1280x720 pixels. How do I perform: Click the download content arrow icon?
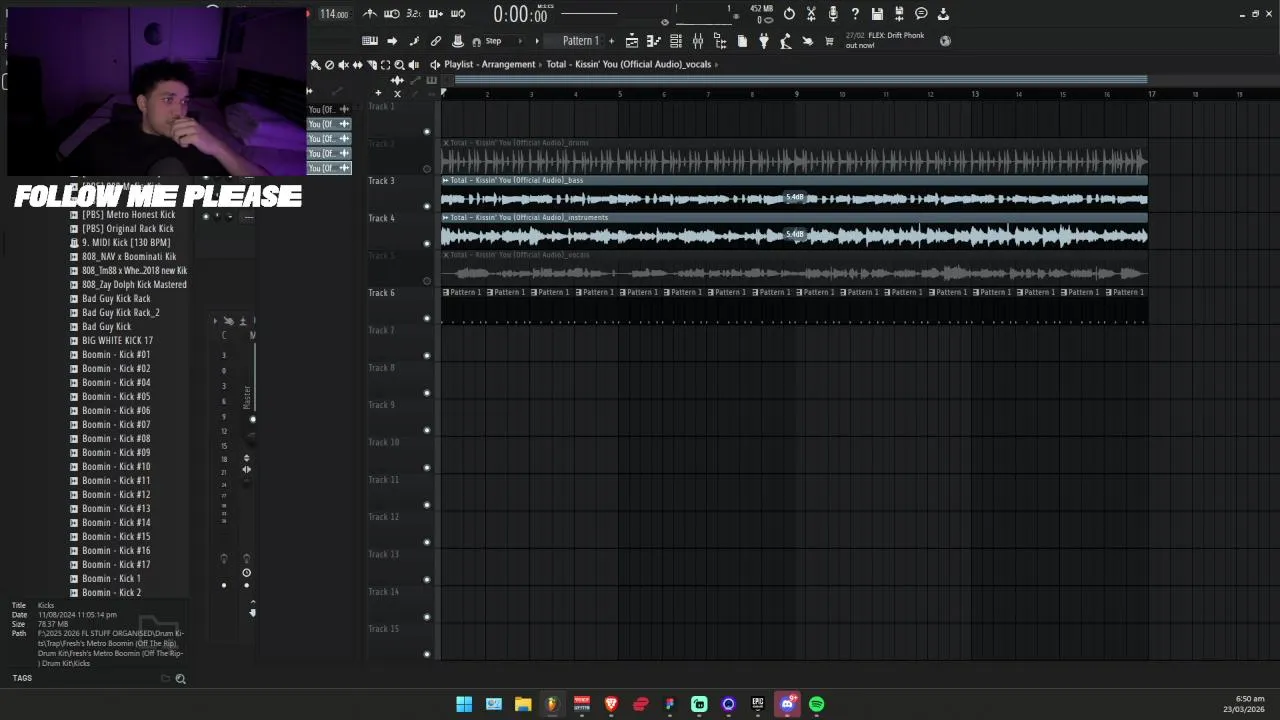tap(943, 14)
